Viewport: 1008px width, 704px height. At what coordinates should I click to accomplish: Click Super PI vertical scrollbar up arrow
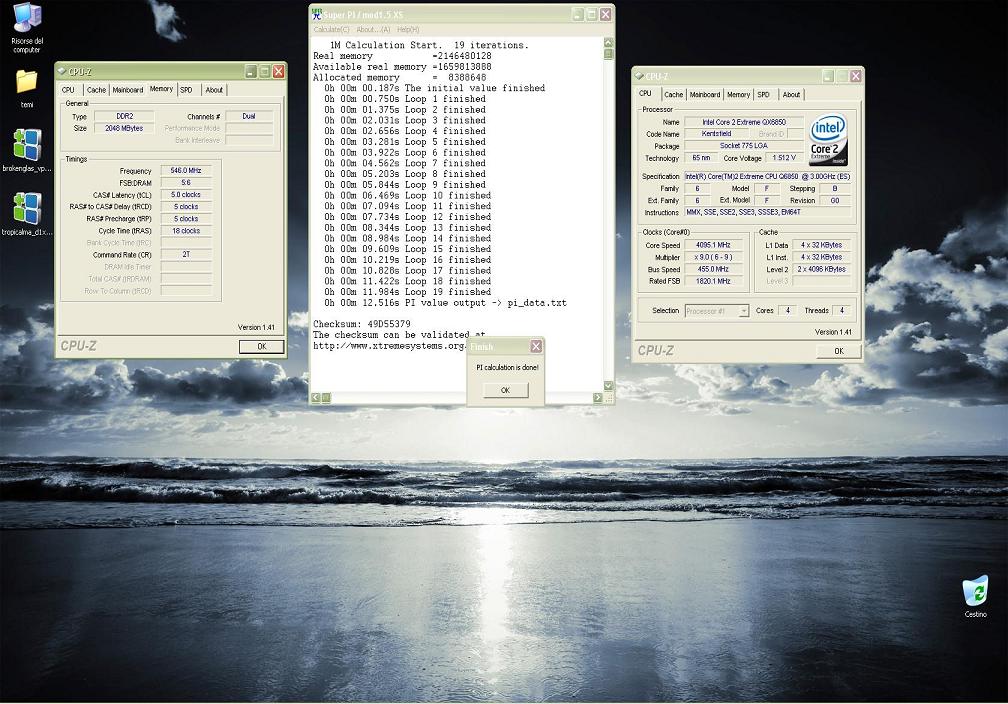click(x=608, y=42)
